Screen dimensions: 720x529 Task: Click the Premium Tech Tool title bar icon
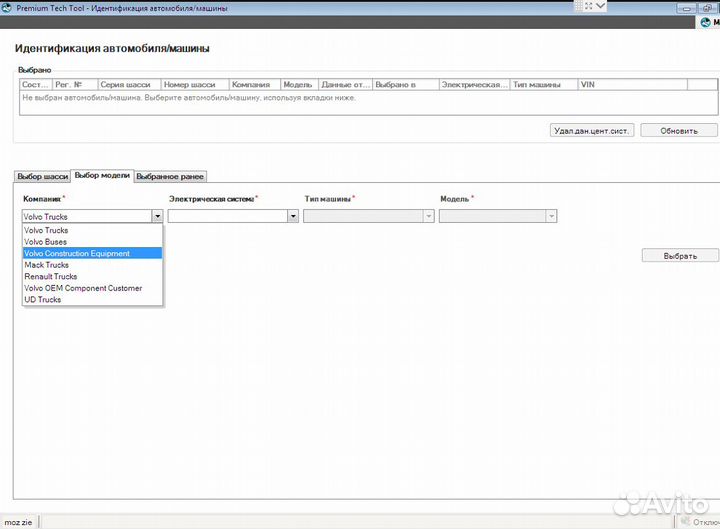click(6, 7)
